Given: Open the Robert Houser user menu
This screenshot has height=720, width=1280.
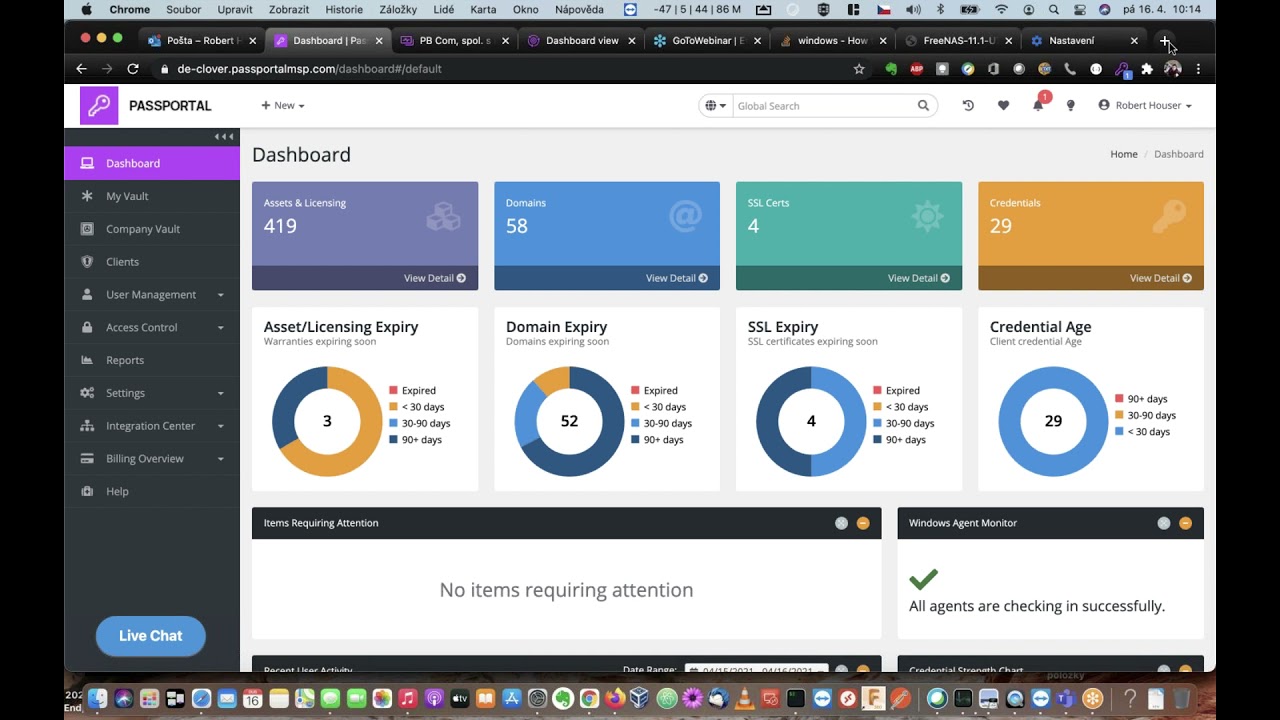Looking at the screenshot, I should pyautogui.click(x=1145, y=106).
